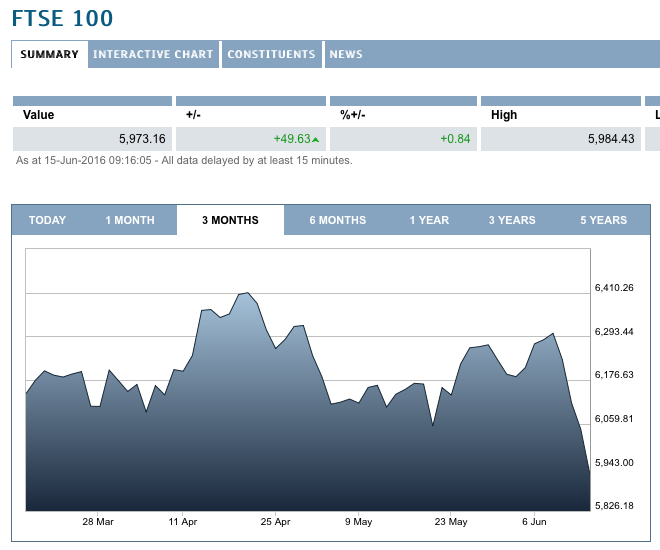The width and height of the screenshot is (660, 550).
Task: Click the Value column header
Action: click(x=38, y=115)
